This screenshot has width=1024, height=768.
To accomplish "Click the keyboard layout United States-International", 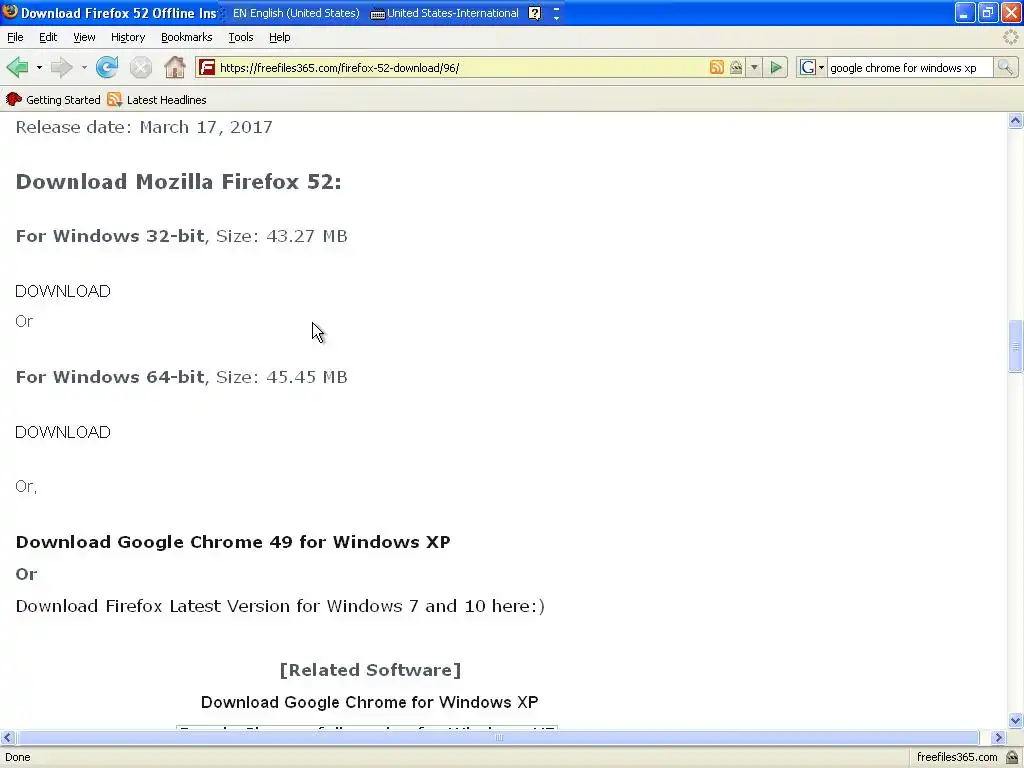I will [x=444, y=13].
